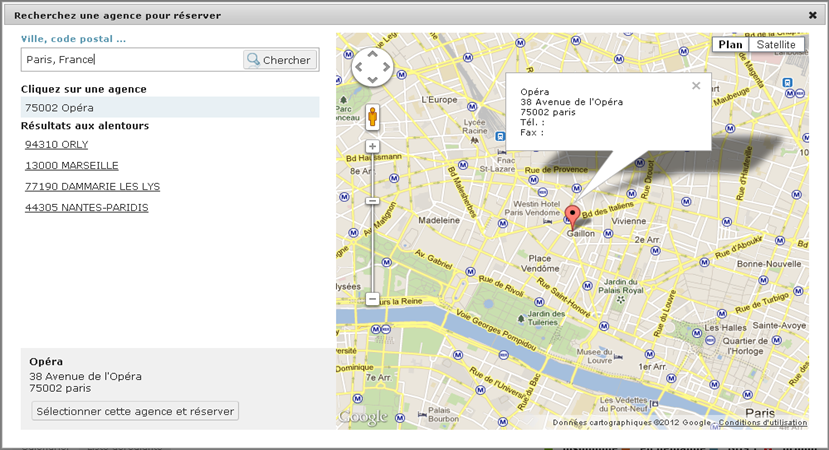The height and width of the screenshot is (450, 829).
Task: Switch map to Plan view
Action: coord(730,45)
